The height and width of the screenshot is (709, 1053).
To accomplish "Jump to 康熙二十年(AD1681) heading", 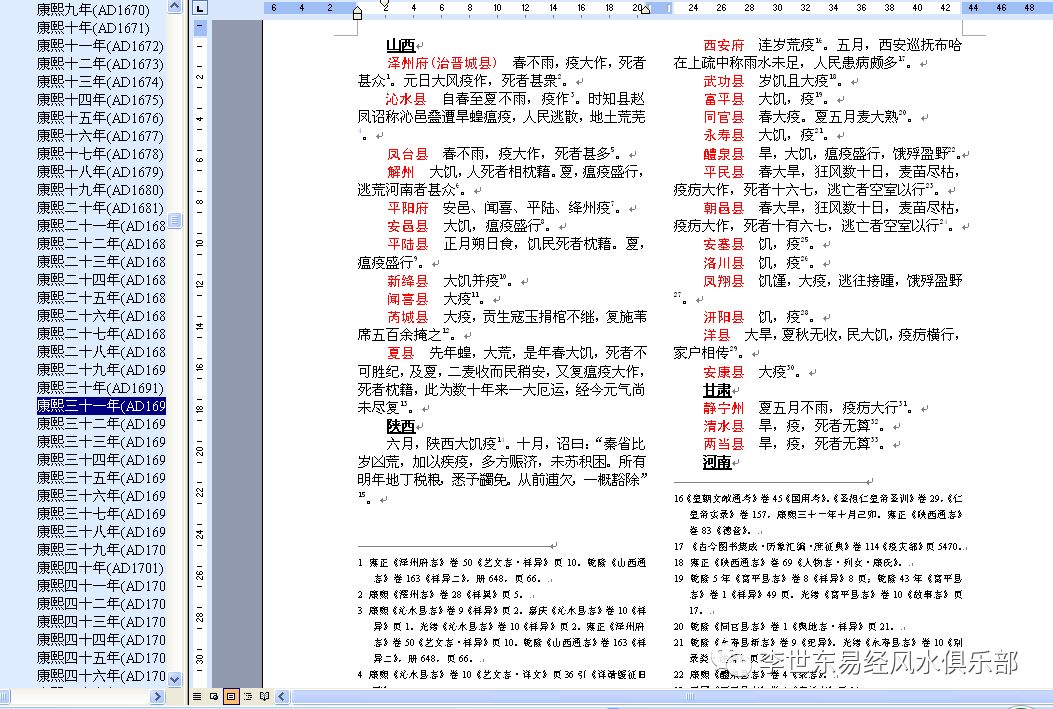I will [99, 208].
